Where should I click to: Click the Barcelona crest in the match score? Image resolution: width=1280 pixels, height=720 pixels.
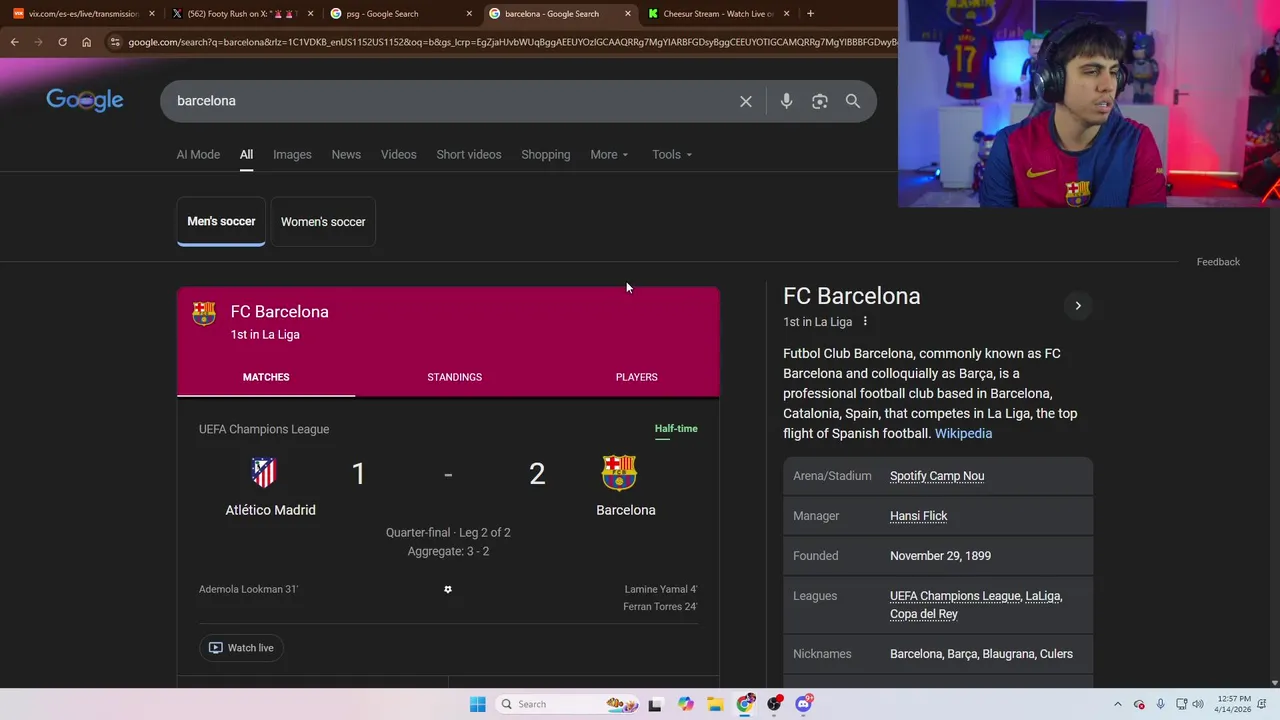(x=619, y=473)
